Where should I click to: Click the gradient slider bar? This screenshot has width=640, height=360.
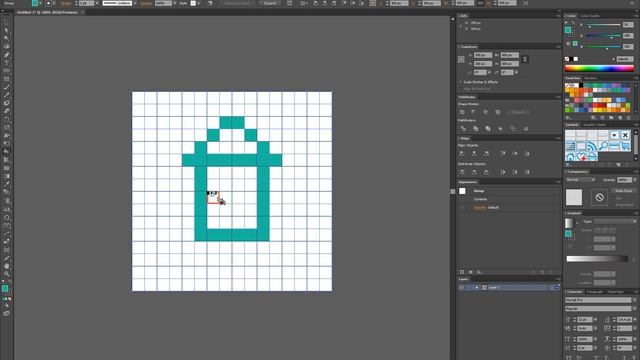tap(597, 258)
